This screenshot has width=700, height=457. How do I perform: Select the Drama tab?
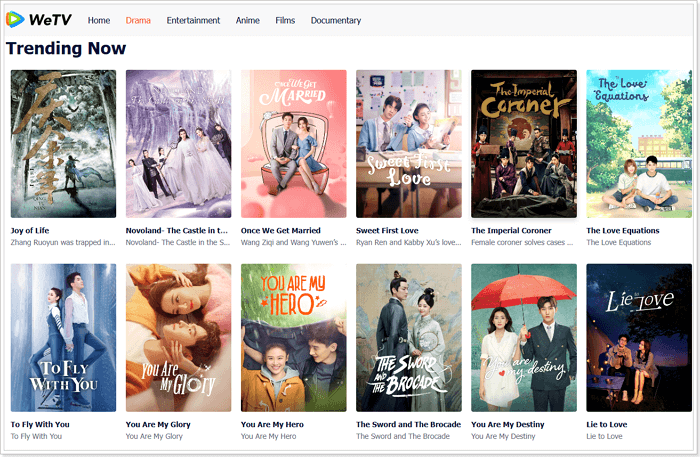click(138, 20)
